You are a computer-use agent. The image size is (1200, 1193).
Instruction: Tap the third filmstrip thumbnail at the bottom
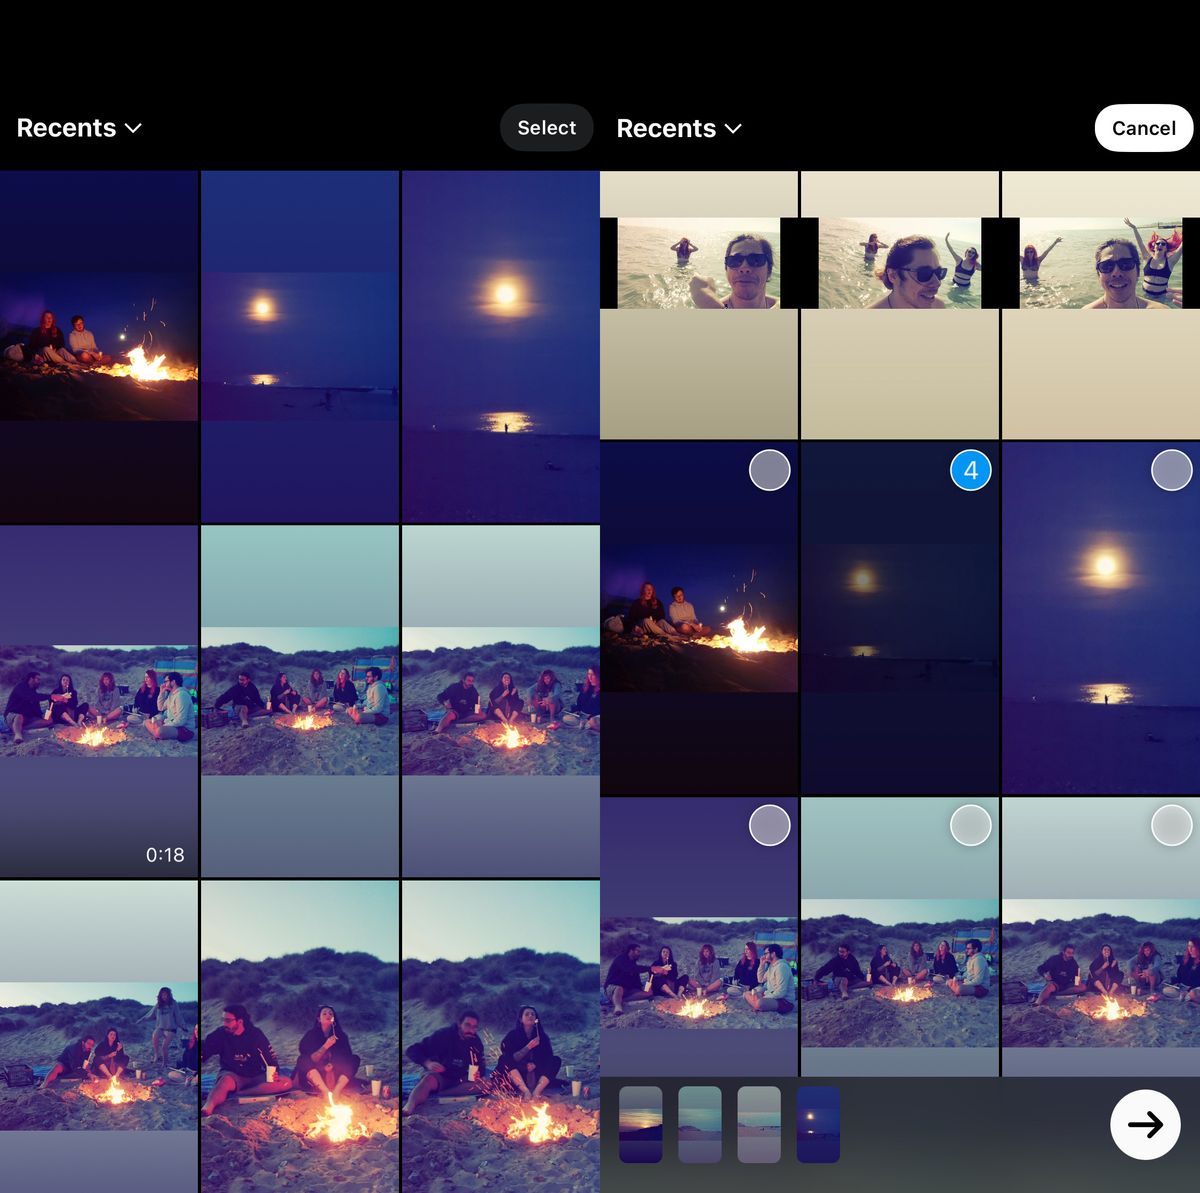pyautogui.click(x=756, y=1124)
